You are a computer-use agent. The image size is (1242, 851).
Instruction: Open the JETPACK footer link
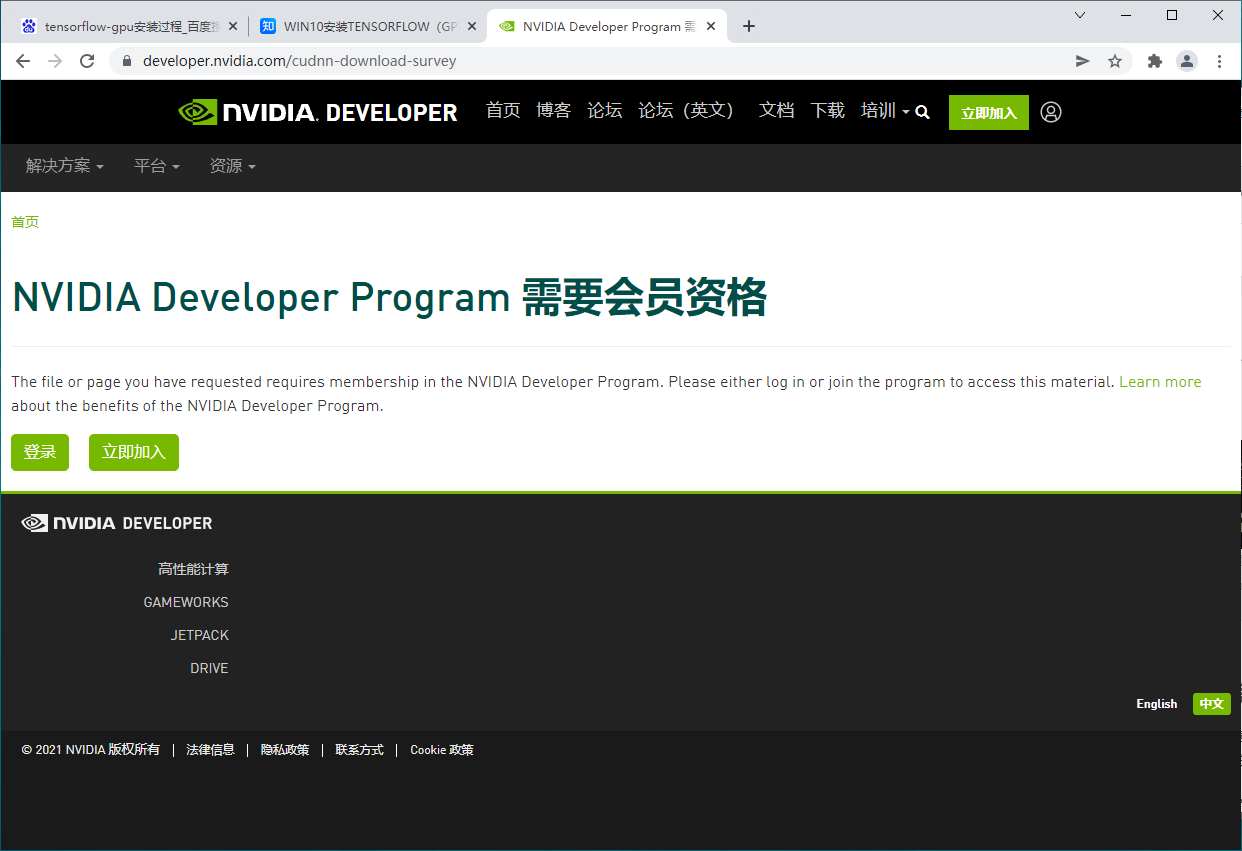[x=199, y=635]
